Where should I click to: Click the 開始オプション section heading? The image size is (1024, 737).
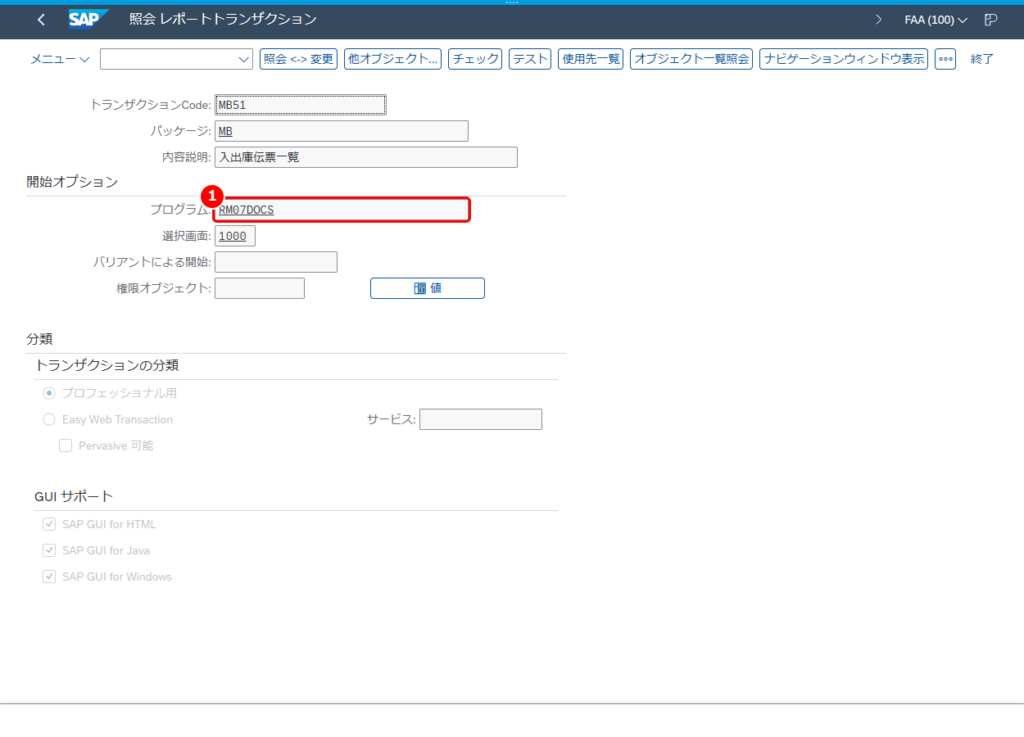(x=72, y=181)
